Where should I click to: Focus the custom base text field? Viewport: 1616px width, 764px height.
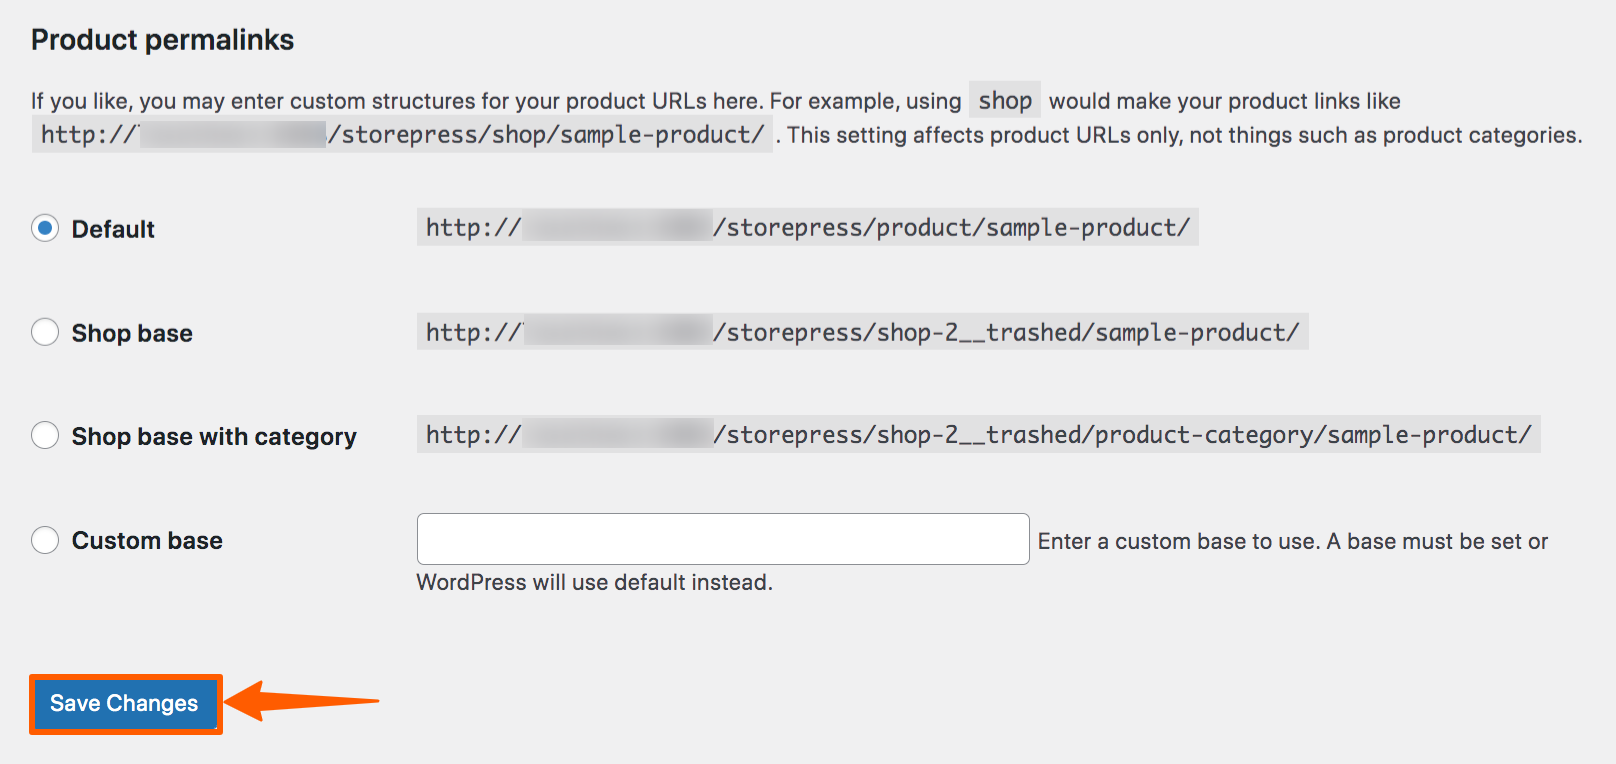[x=722, y=539]
